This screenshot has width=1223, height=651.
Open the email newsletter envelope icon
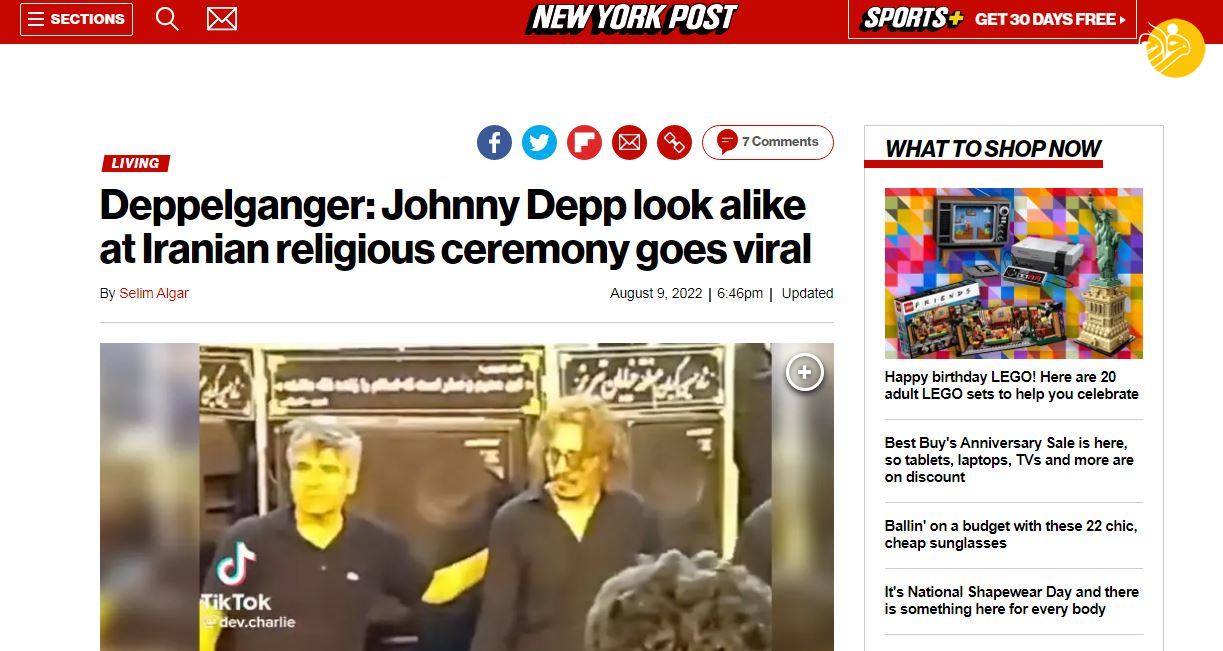(222, 19)
